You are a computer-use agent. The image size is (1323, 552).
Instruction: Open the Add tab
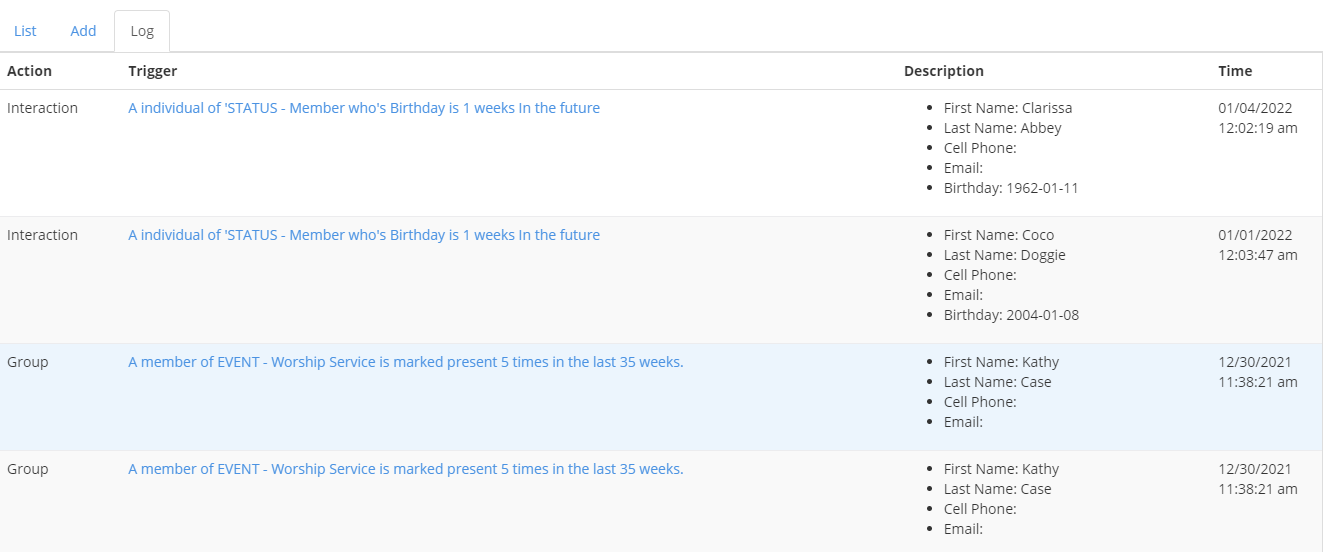[x=83, y=31]
